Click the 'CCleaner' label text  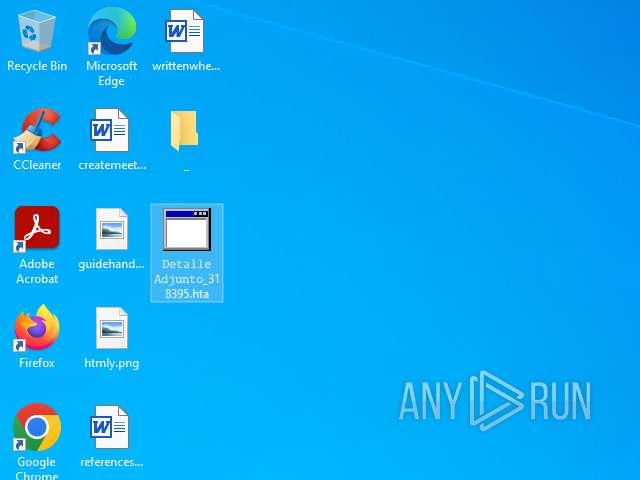37,165
